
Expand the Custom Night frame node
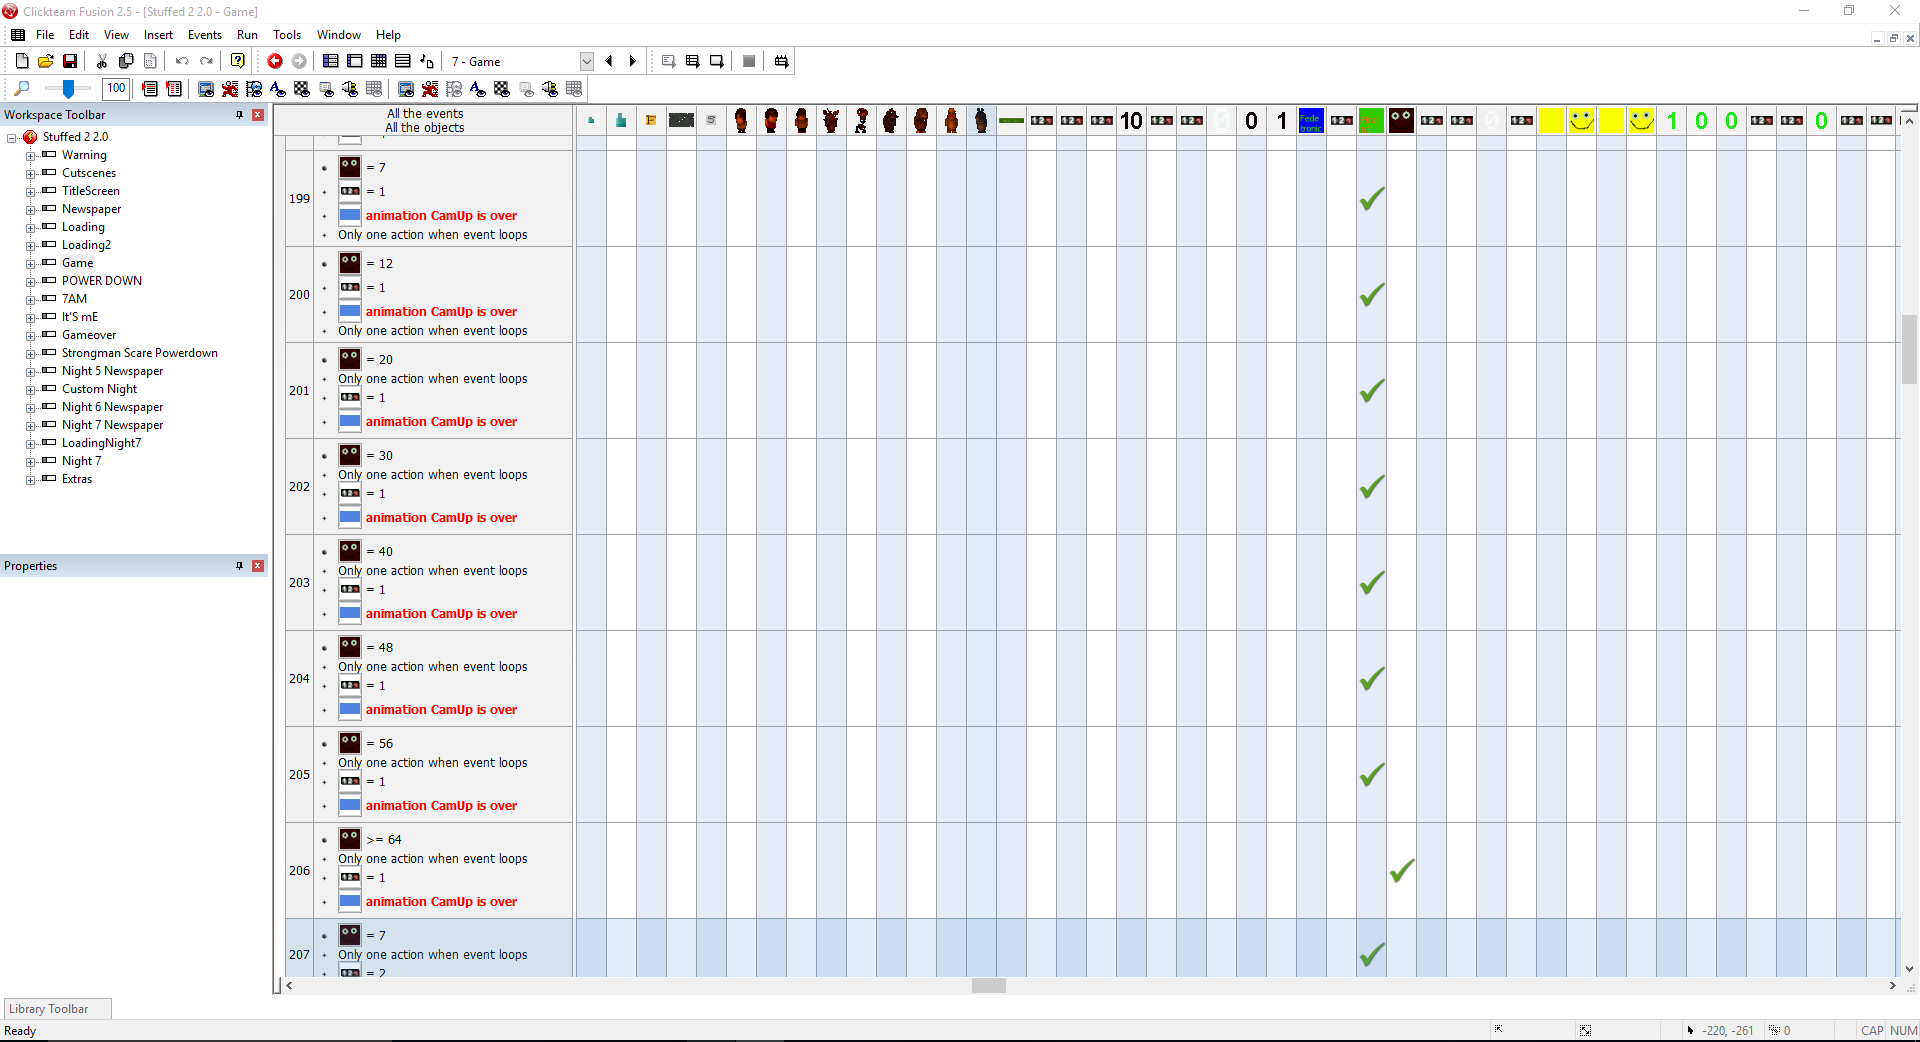click(30, 390)
